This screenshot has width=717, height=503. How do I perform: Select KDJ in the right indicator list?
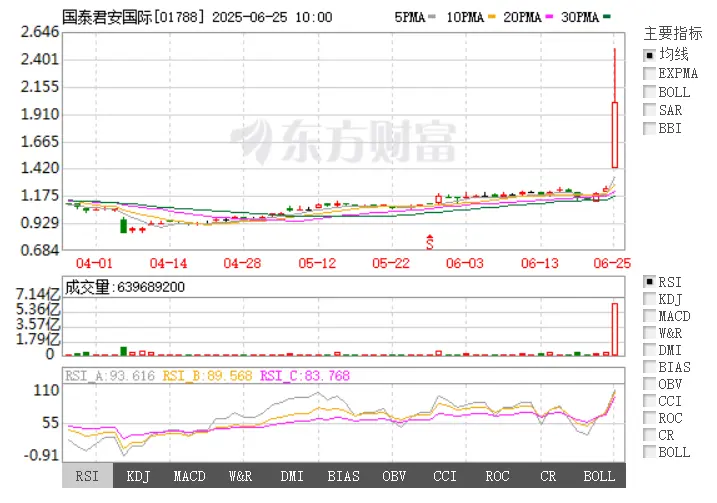[x=649, y=298]
